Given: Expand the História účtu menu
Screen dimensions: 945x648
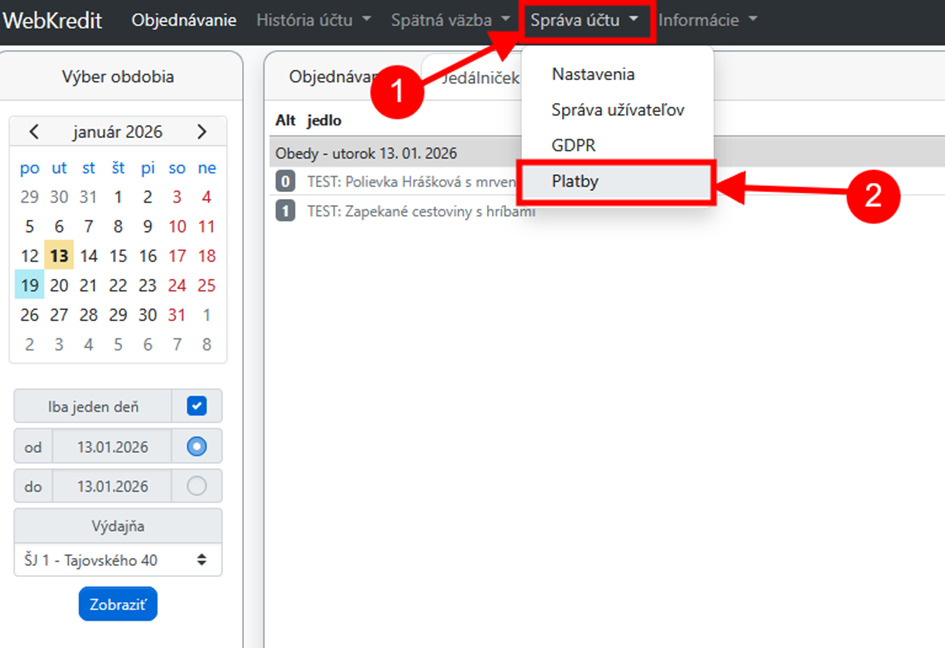Looking at the screenshot, I should [313, 20].
